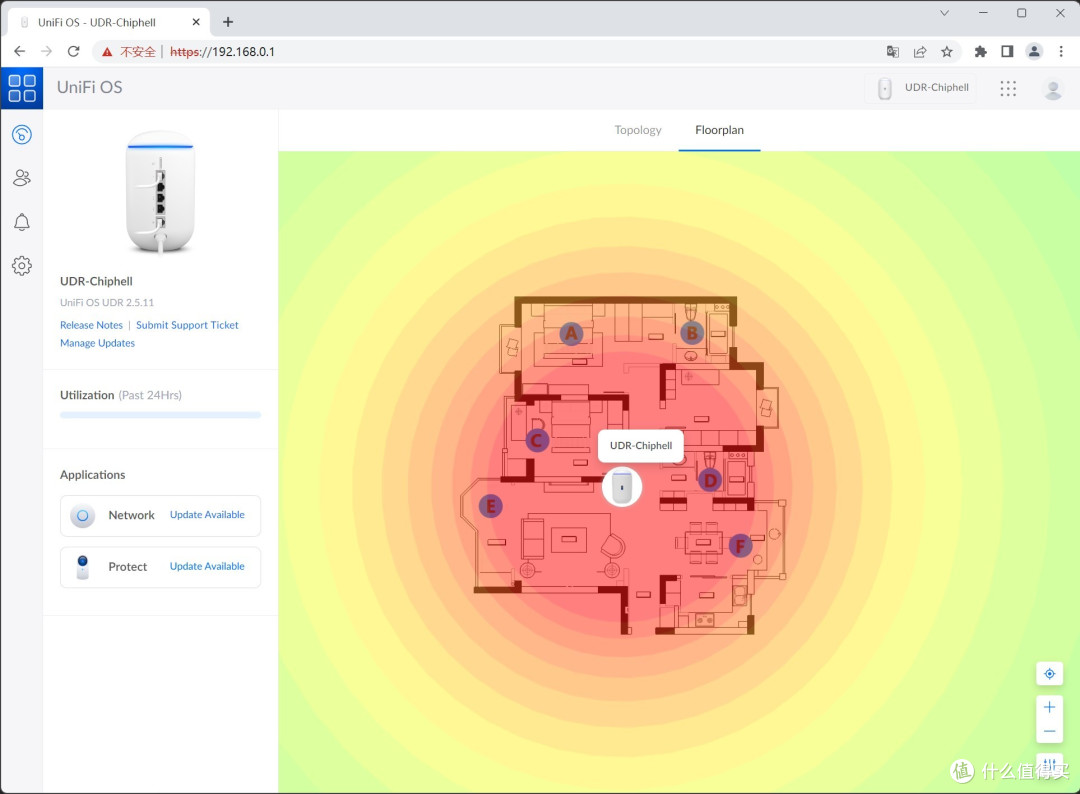Viewport: 1080px width, 794px height.
Task: Switch to the Topology tab
Action: click(638, 130)
